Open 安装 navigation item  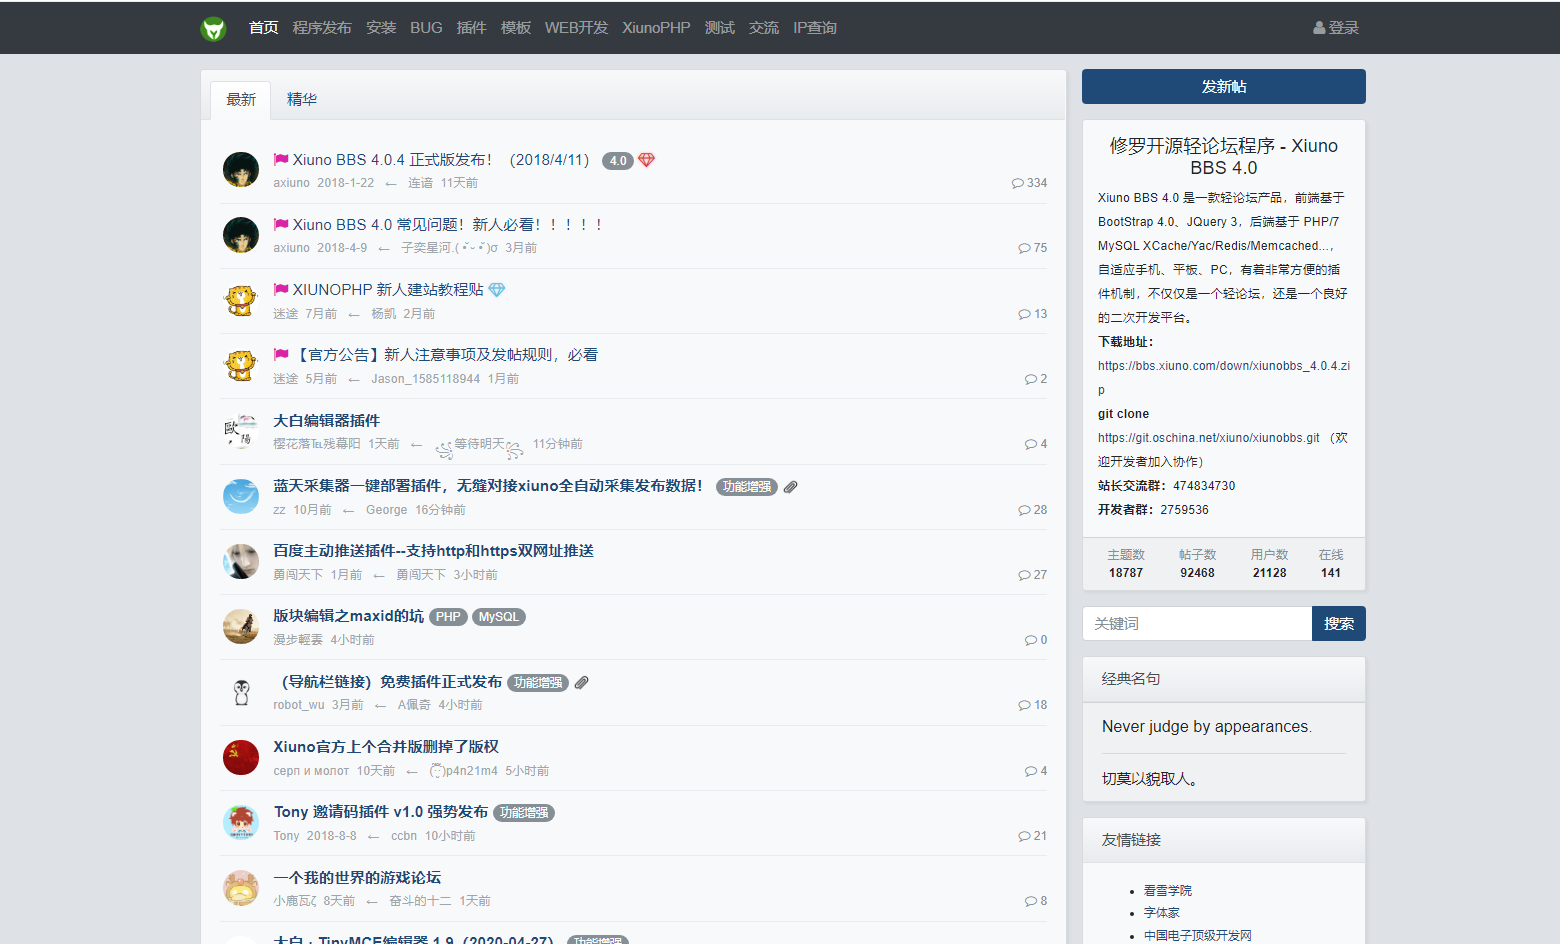click(x=381, y=28)
